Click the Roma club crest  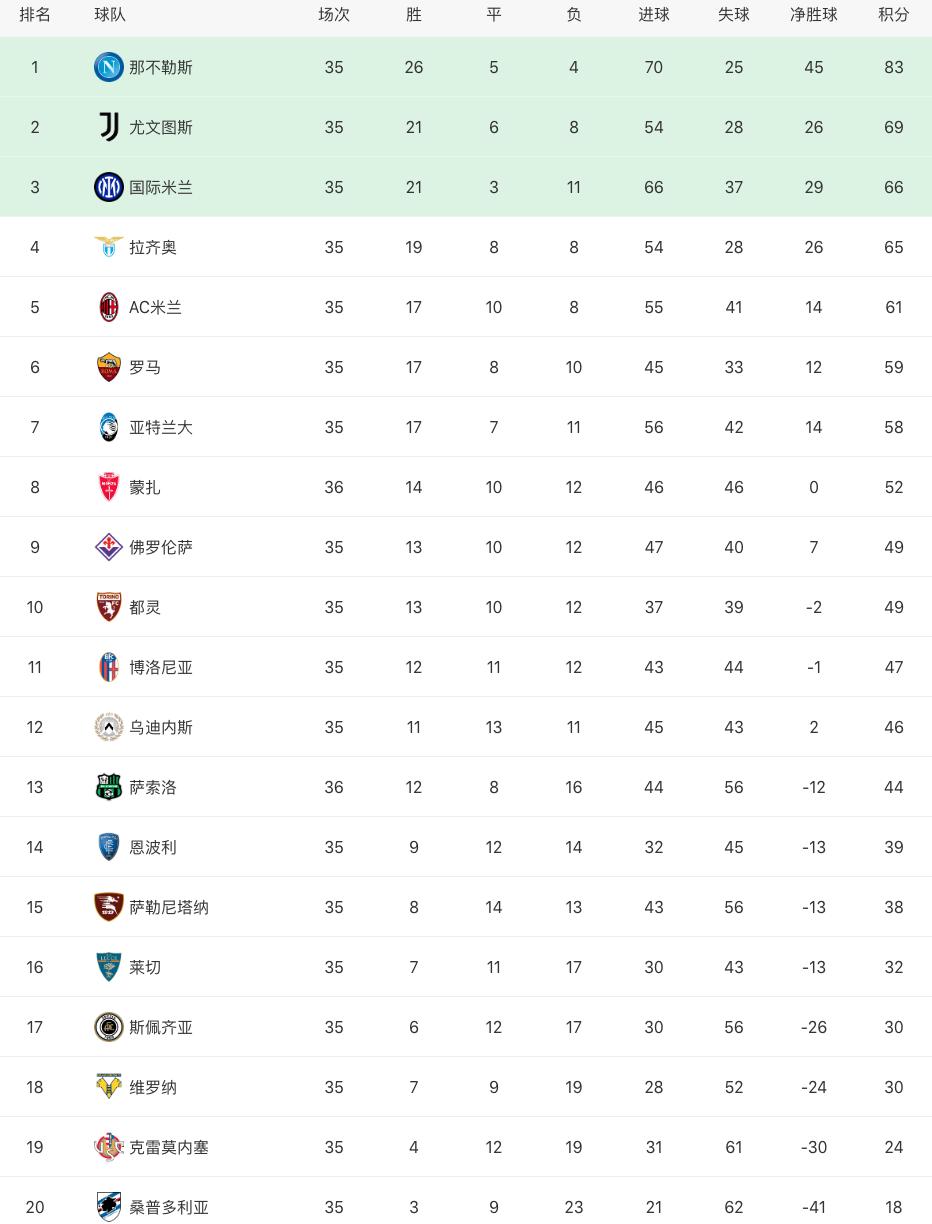pos(108,367)
